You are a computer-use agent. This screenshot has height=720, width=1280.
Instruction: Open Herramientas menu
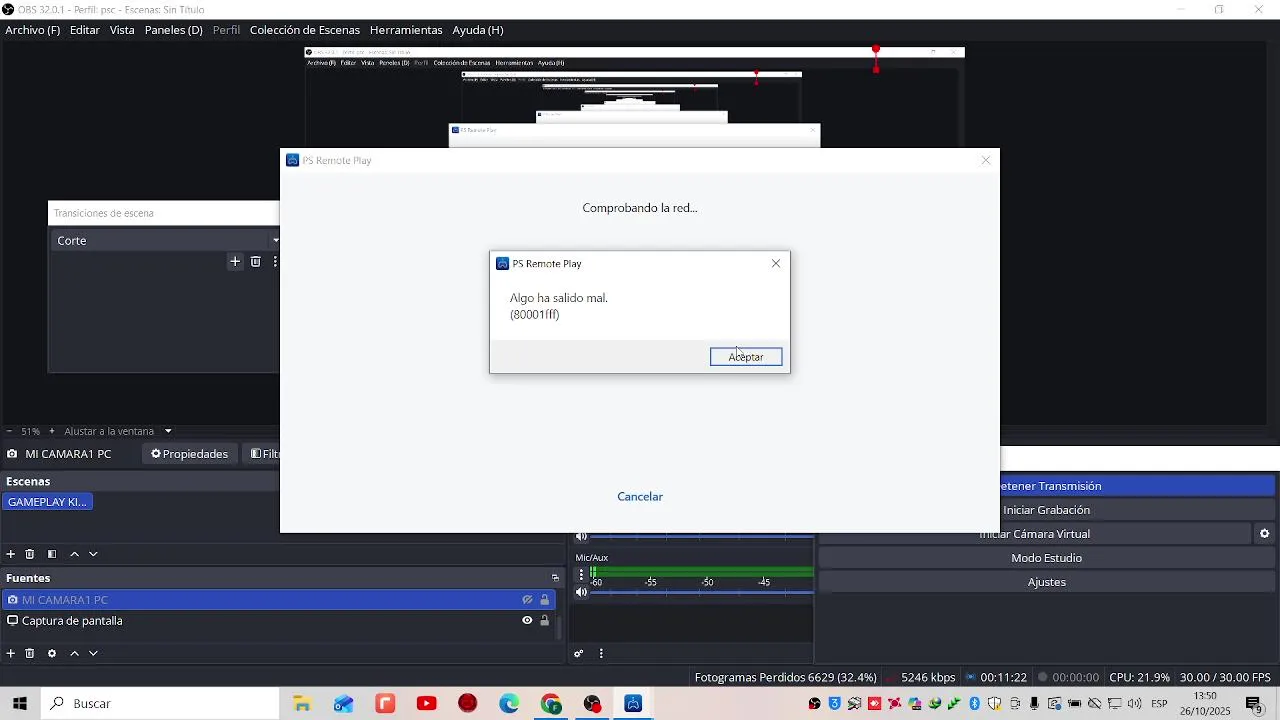pyautogui.click(x=406, y=30)
